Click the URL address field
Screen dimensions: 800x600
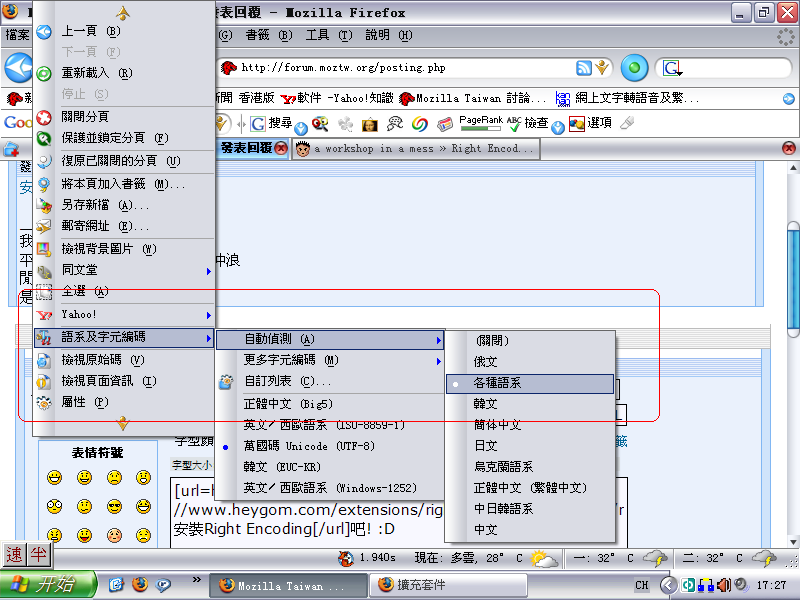click(400, 68)
